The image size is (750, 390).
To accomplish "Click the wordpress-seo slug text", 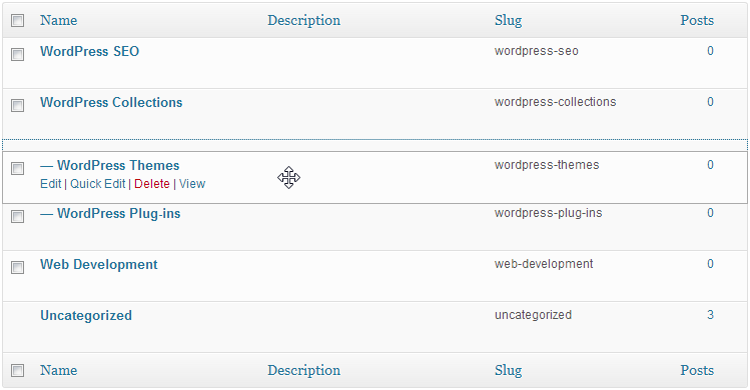I will coord(536,51).
